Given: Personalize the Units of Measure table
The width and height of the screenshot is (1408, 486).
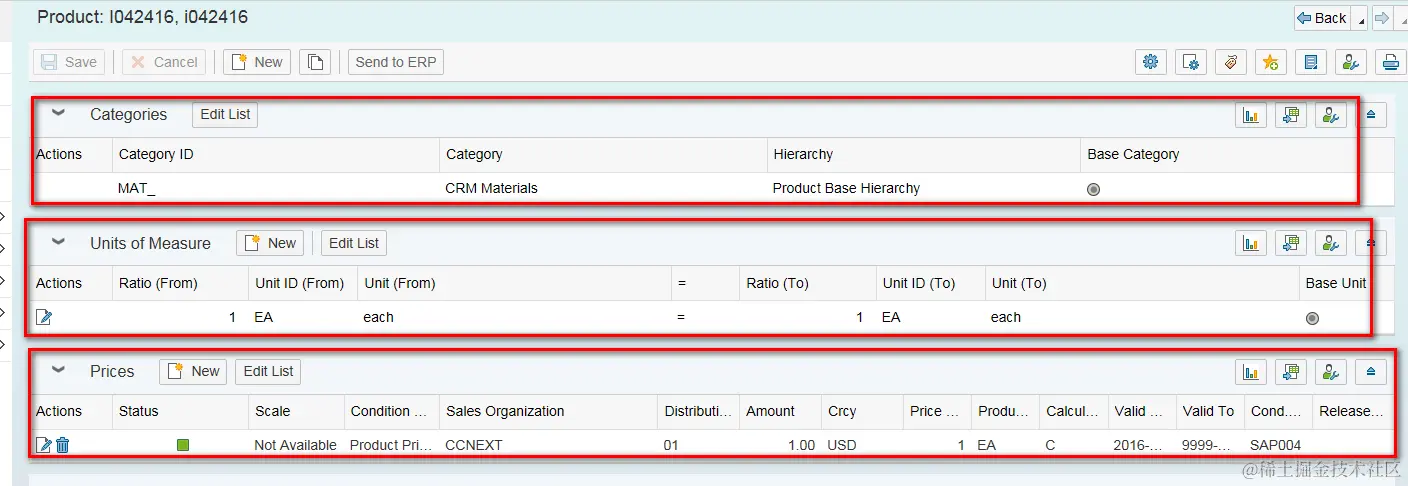Looking at the screenshot, I should click(x=1330, y=243).
